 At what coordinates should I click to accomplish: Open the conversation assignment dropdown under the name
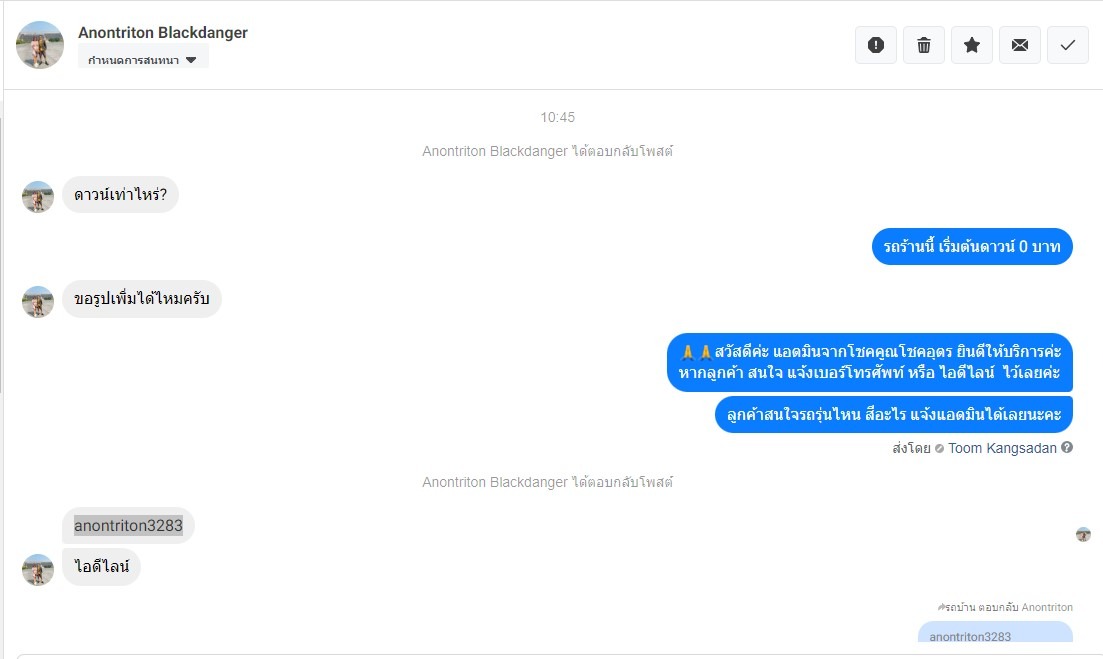click(143, 59)
